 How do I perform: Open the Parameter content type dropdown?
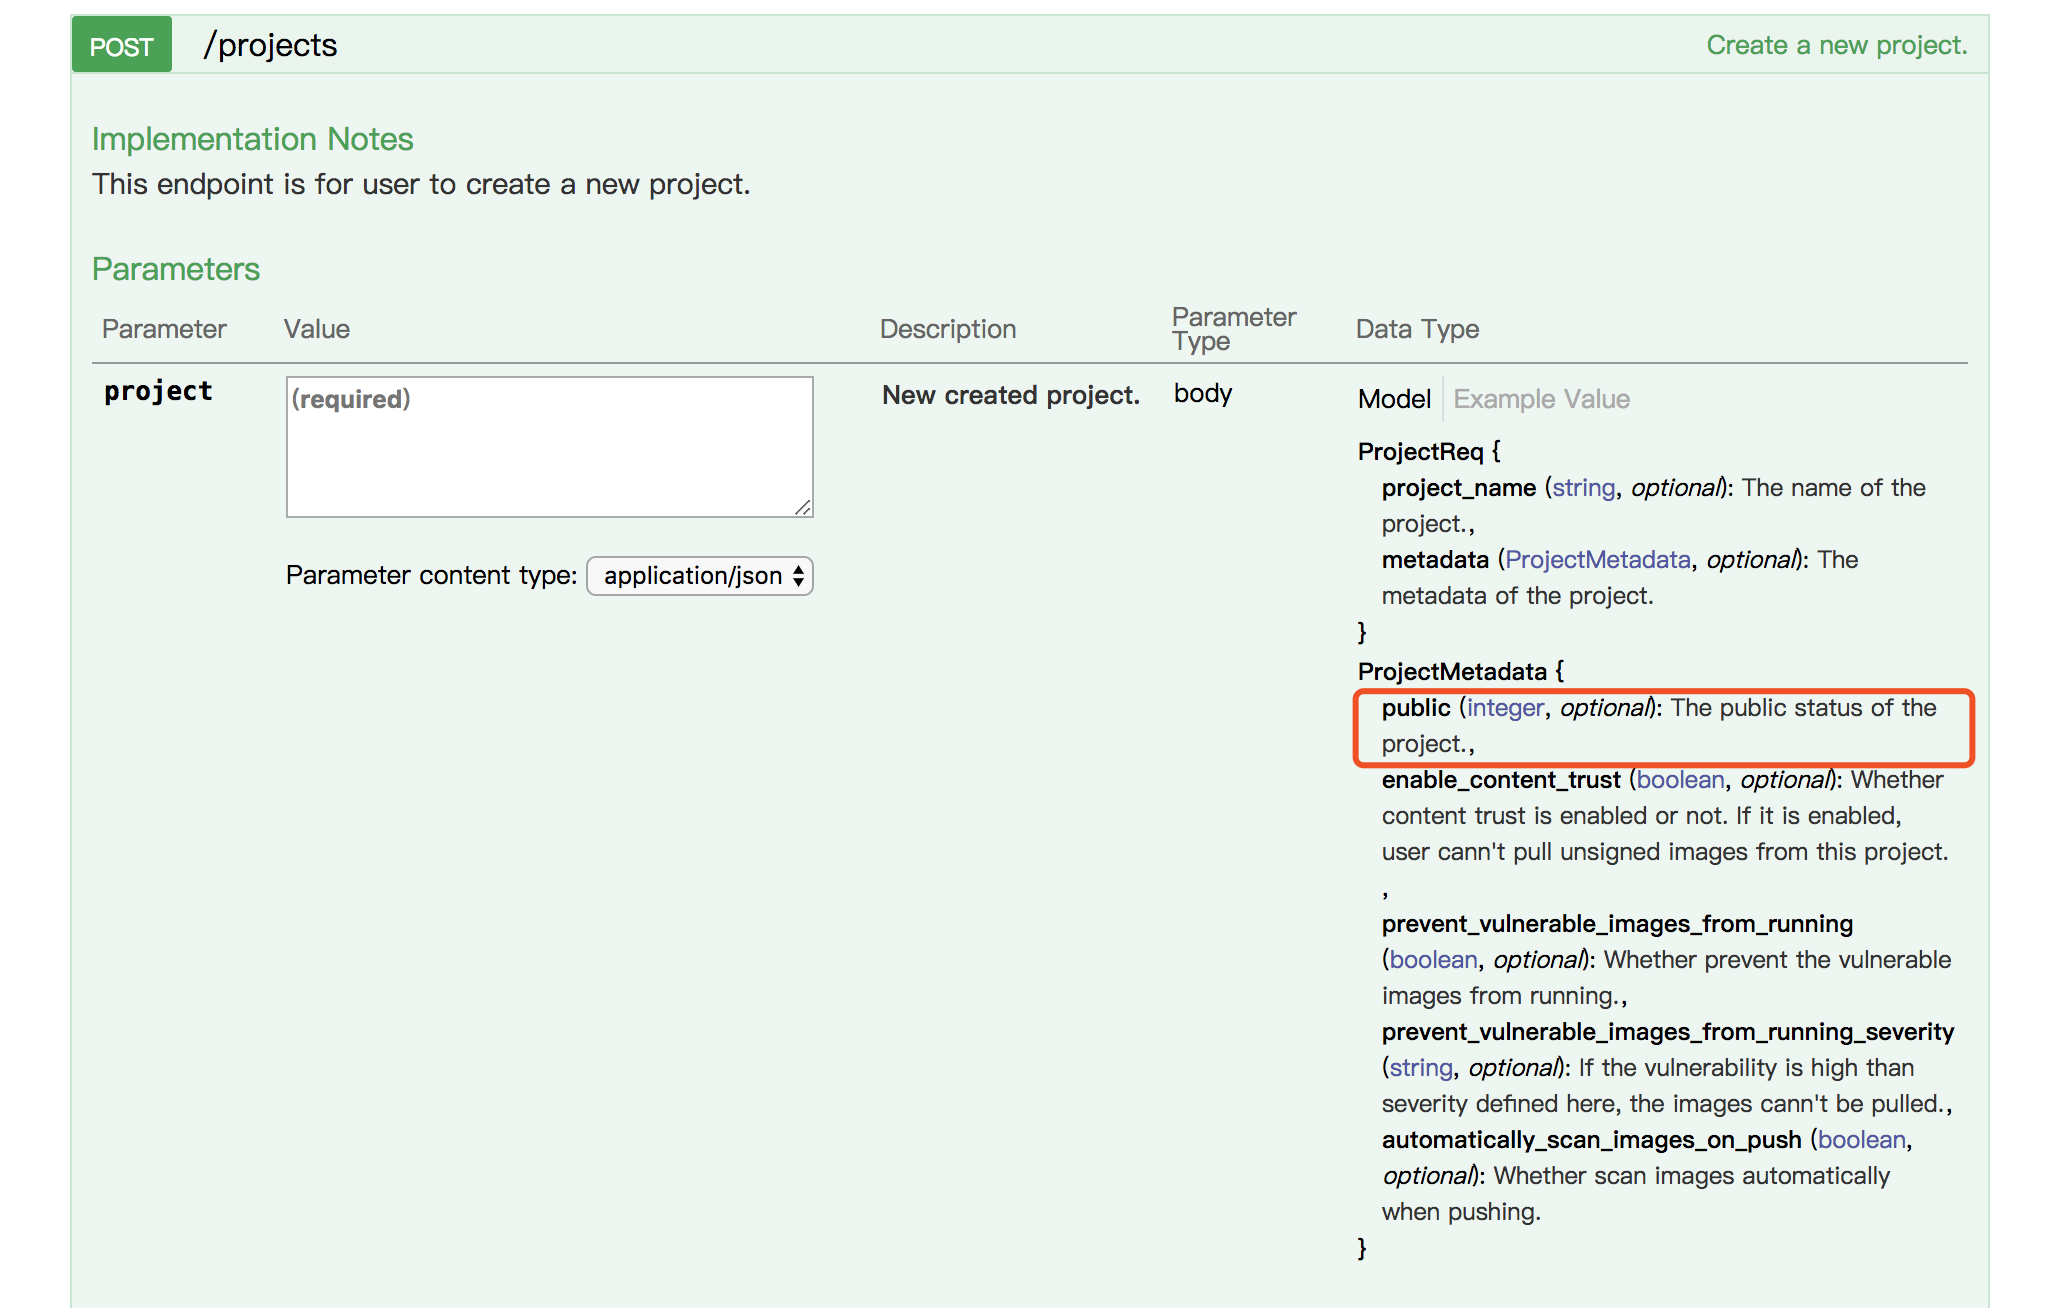point(699,576)
